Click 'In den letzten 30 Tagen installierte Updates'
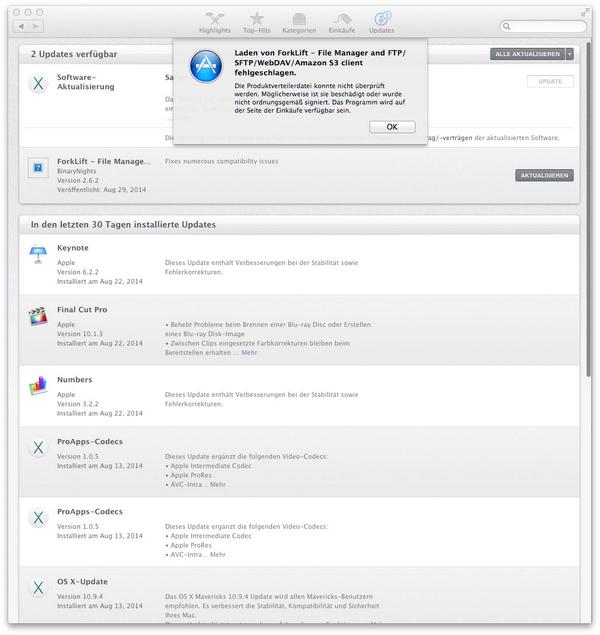 point(123,224)
